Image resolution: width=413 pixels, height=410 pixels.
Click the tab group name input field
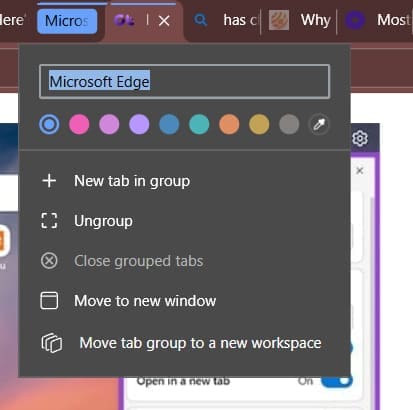pyautogui.click(x=184, y=82)
